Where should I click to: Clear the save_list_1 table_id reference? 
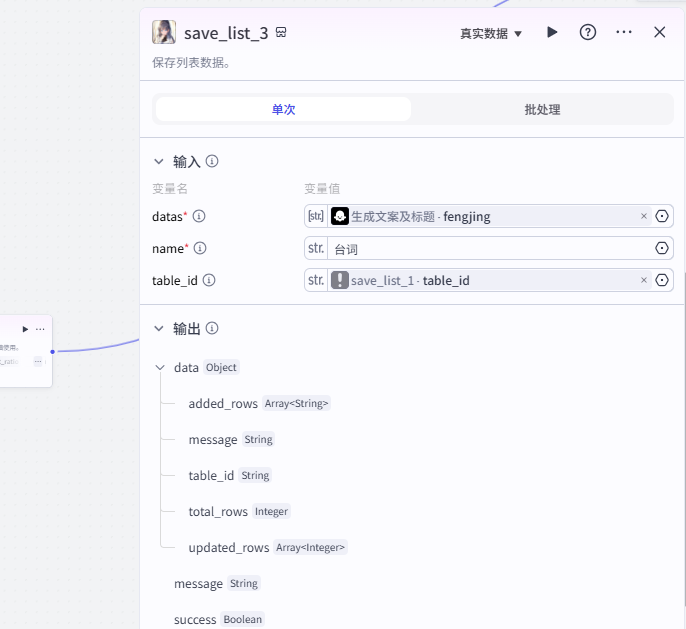point(644,280)
